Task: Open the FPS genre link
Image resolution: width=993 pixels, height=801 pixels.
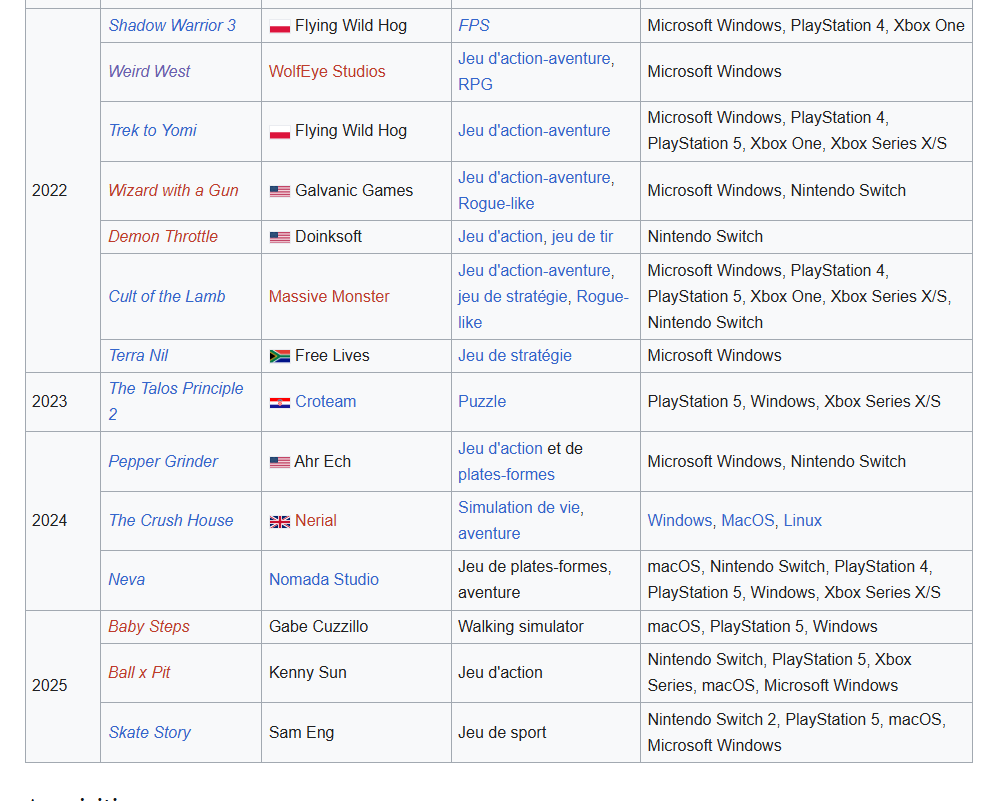Action: click(474, 25)
